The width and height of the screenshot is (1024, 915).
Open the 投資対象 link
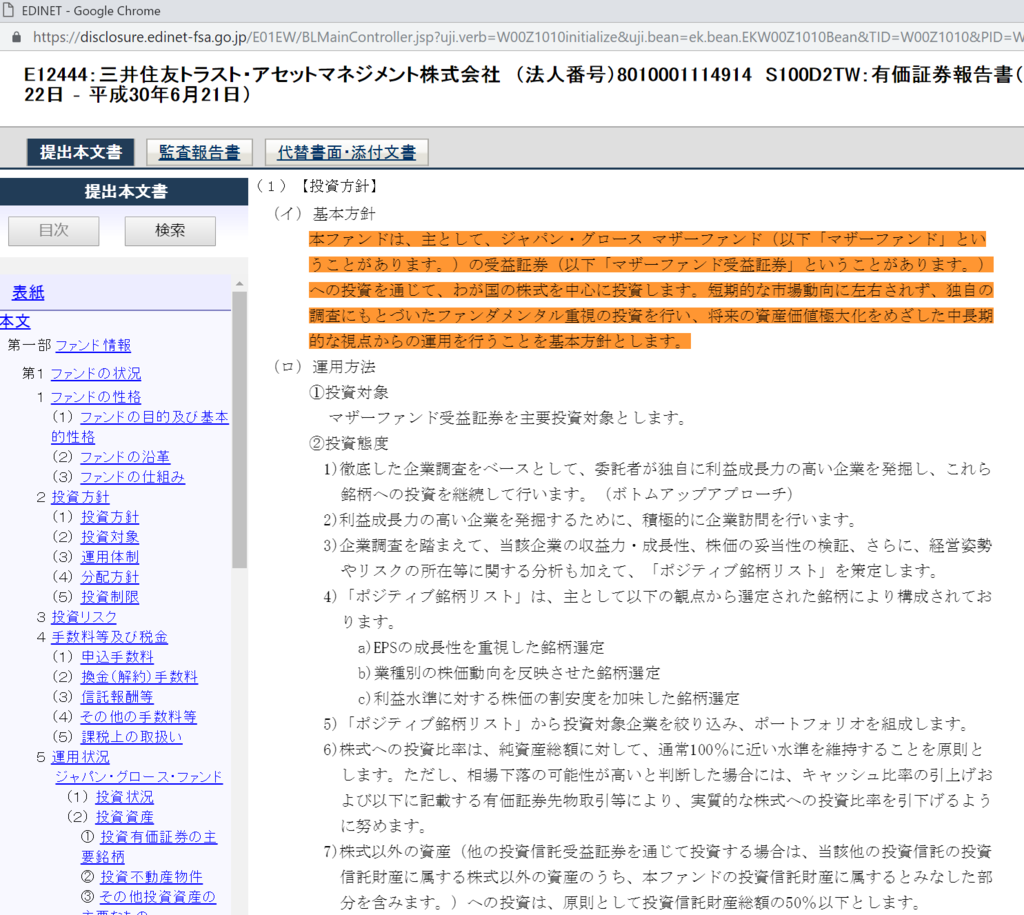tap(110, 537)
